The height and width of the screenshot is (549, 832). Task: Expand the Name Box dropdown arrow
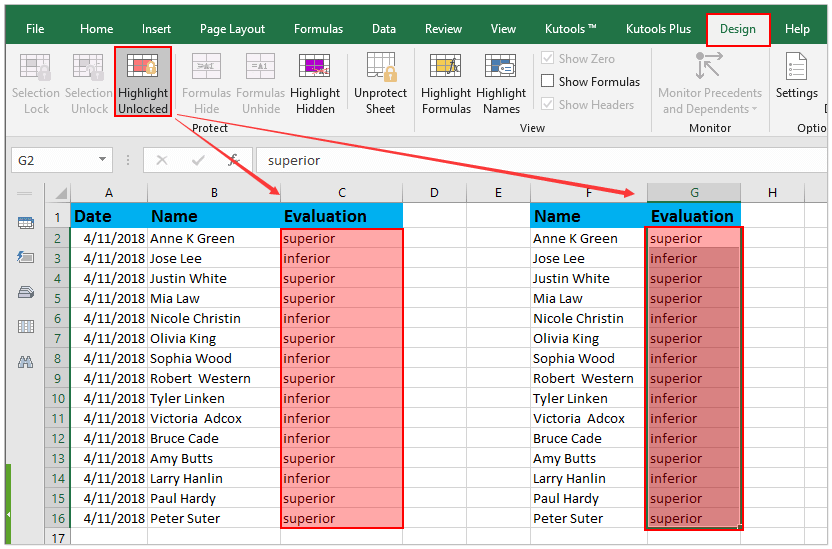(x=102, y=160)
